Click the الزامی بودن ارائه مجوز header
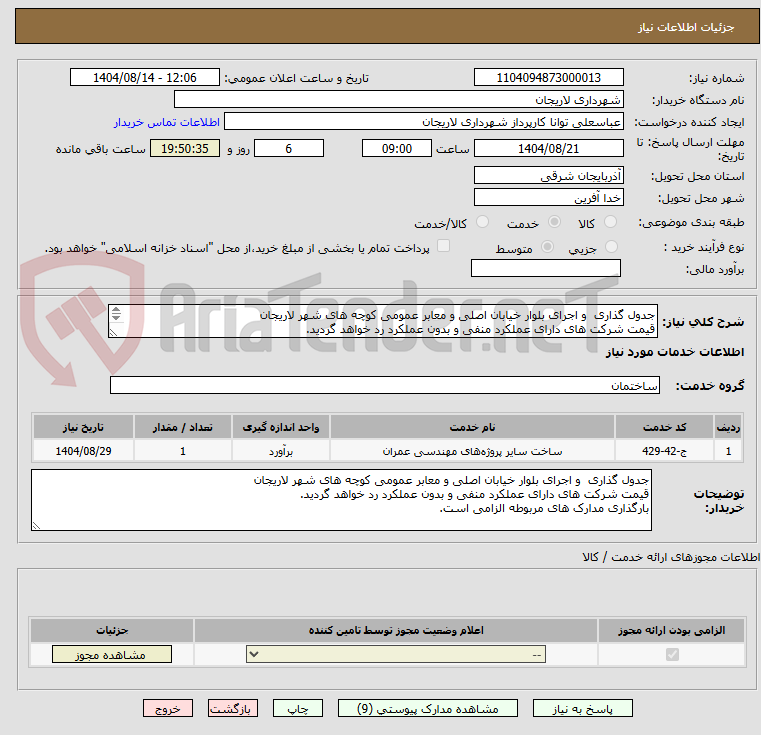 click(x=672, y=630)
